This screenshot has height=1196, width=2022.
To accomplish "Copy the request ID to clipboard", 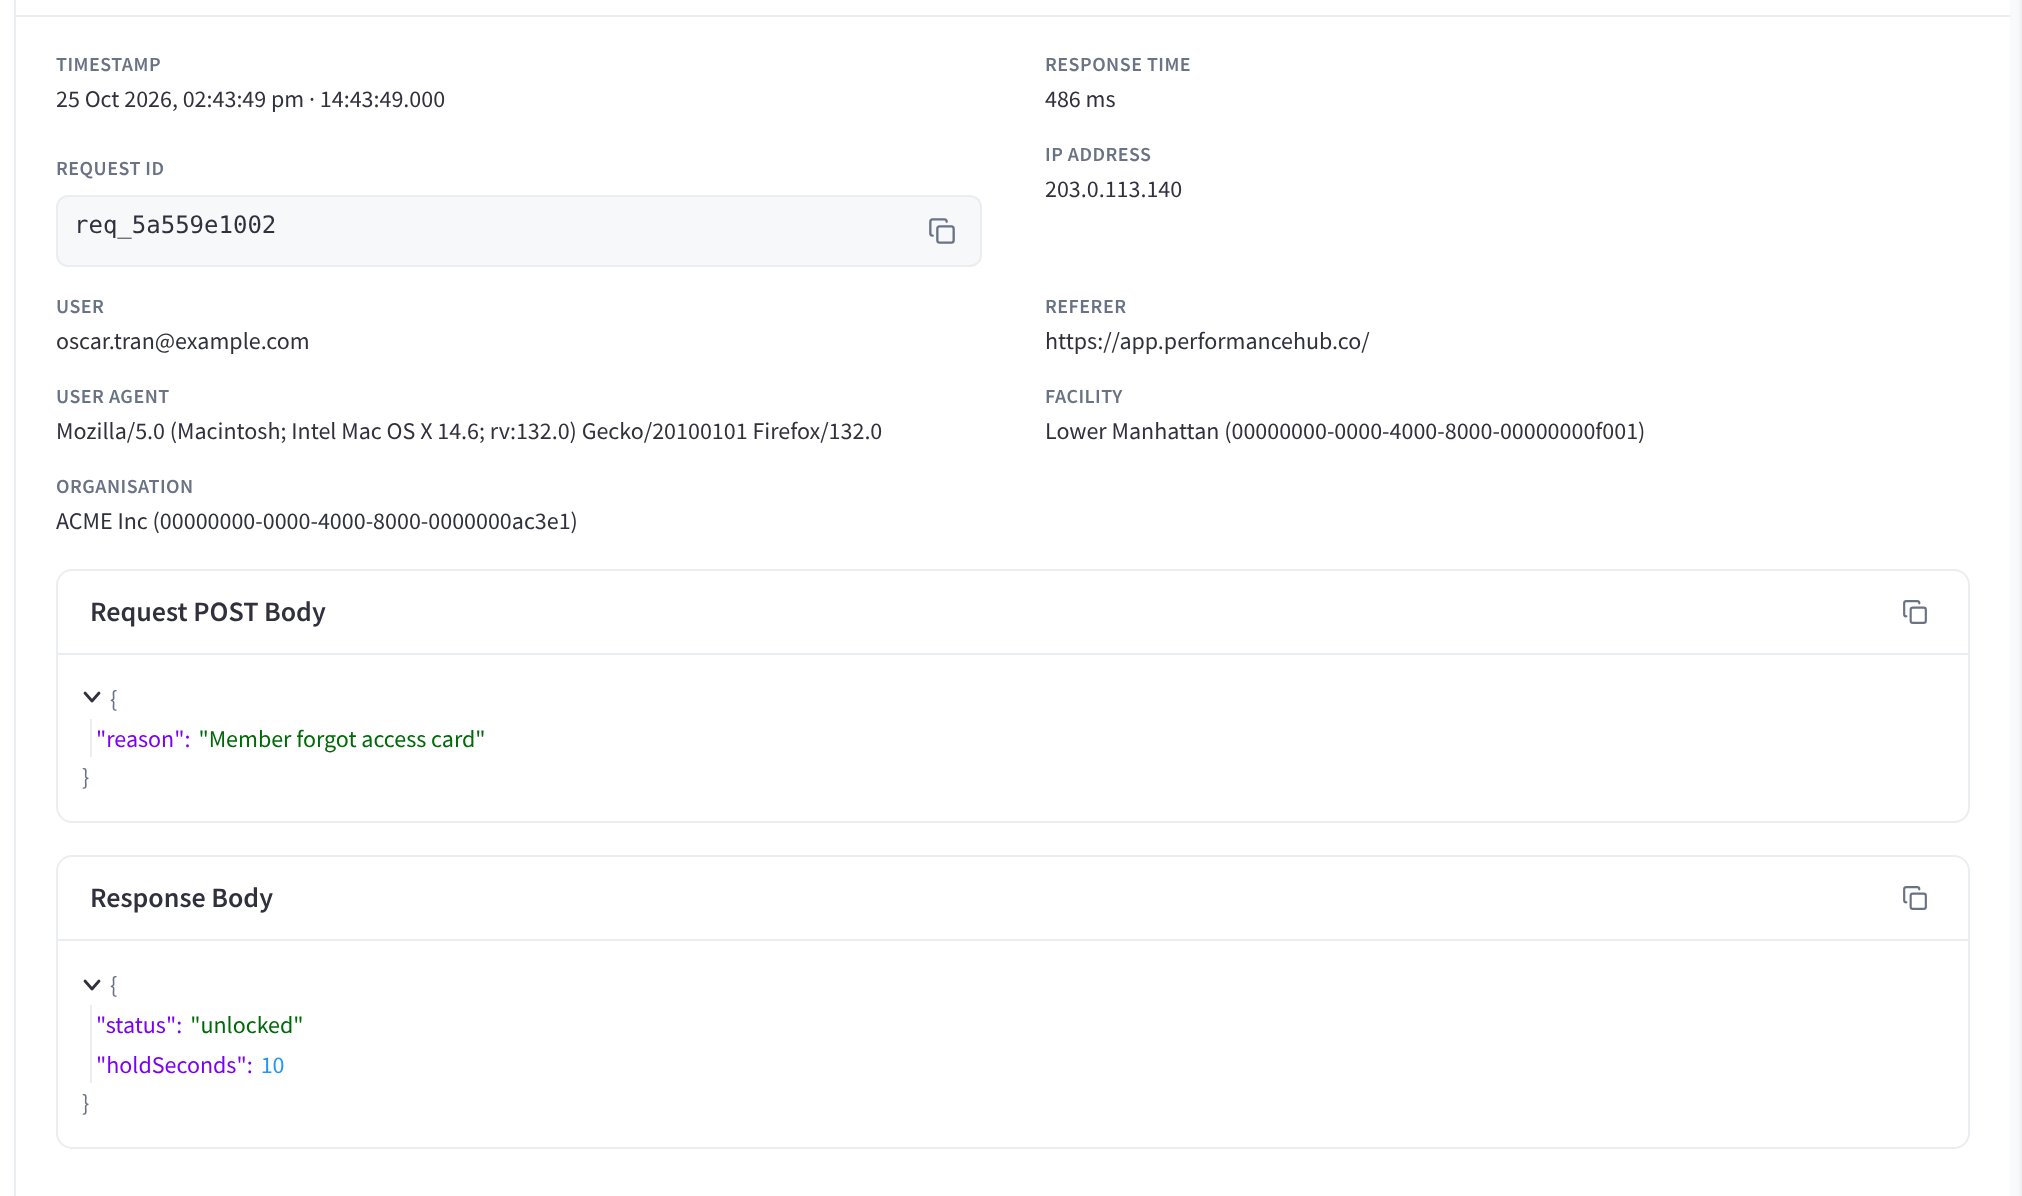I will tap(941, 231).
